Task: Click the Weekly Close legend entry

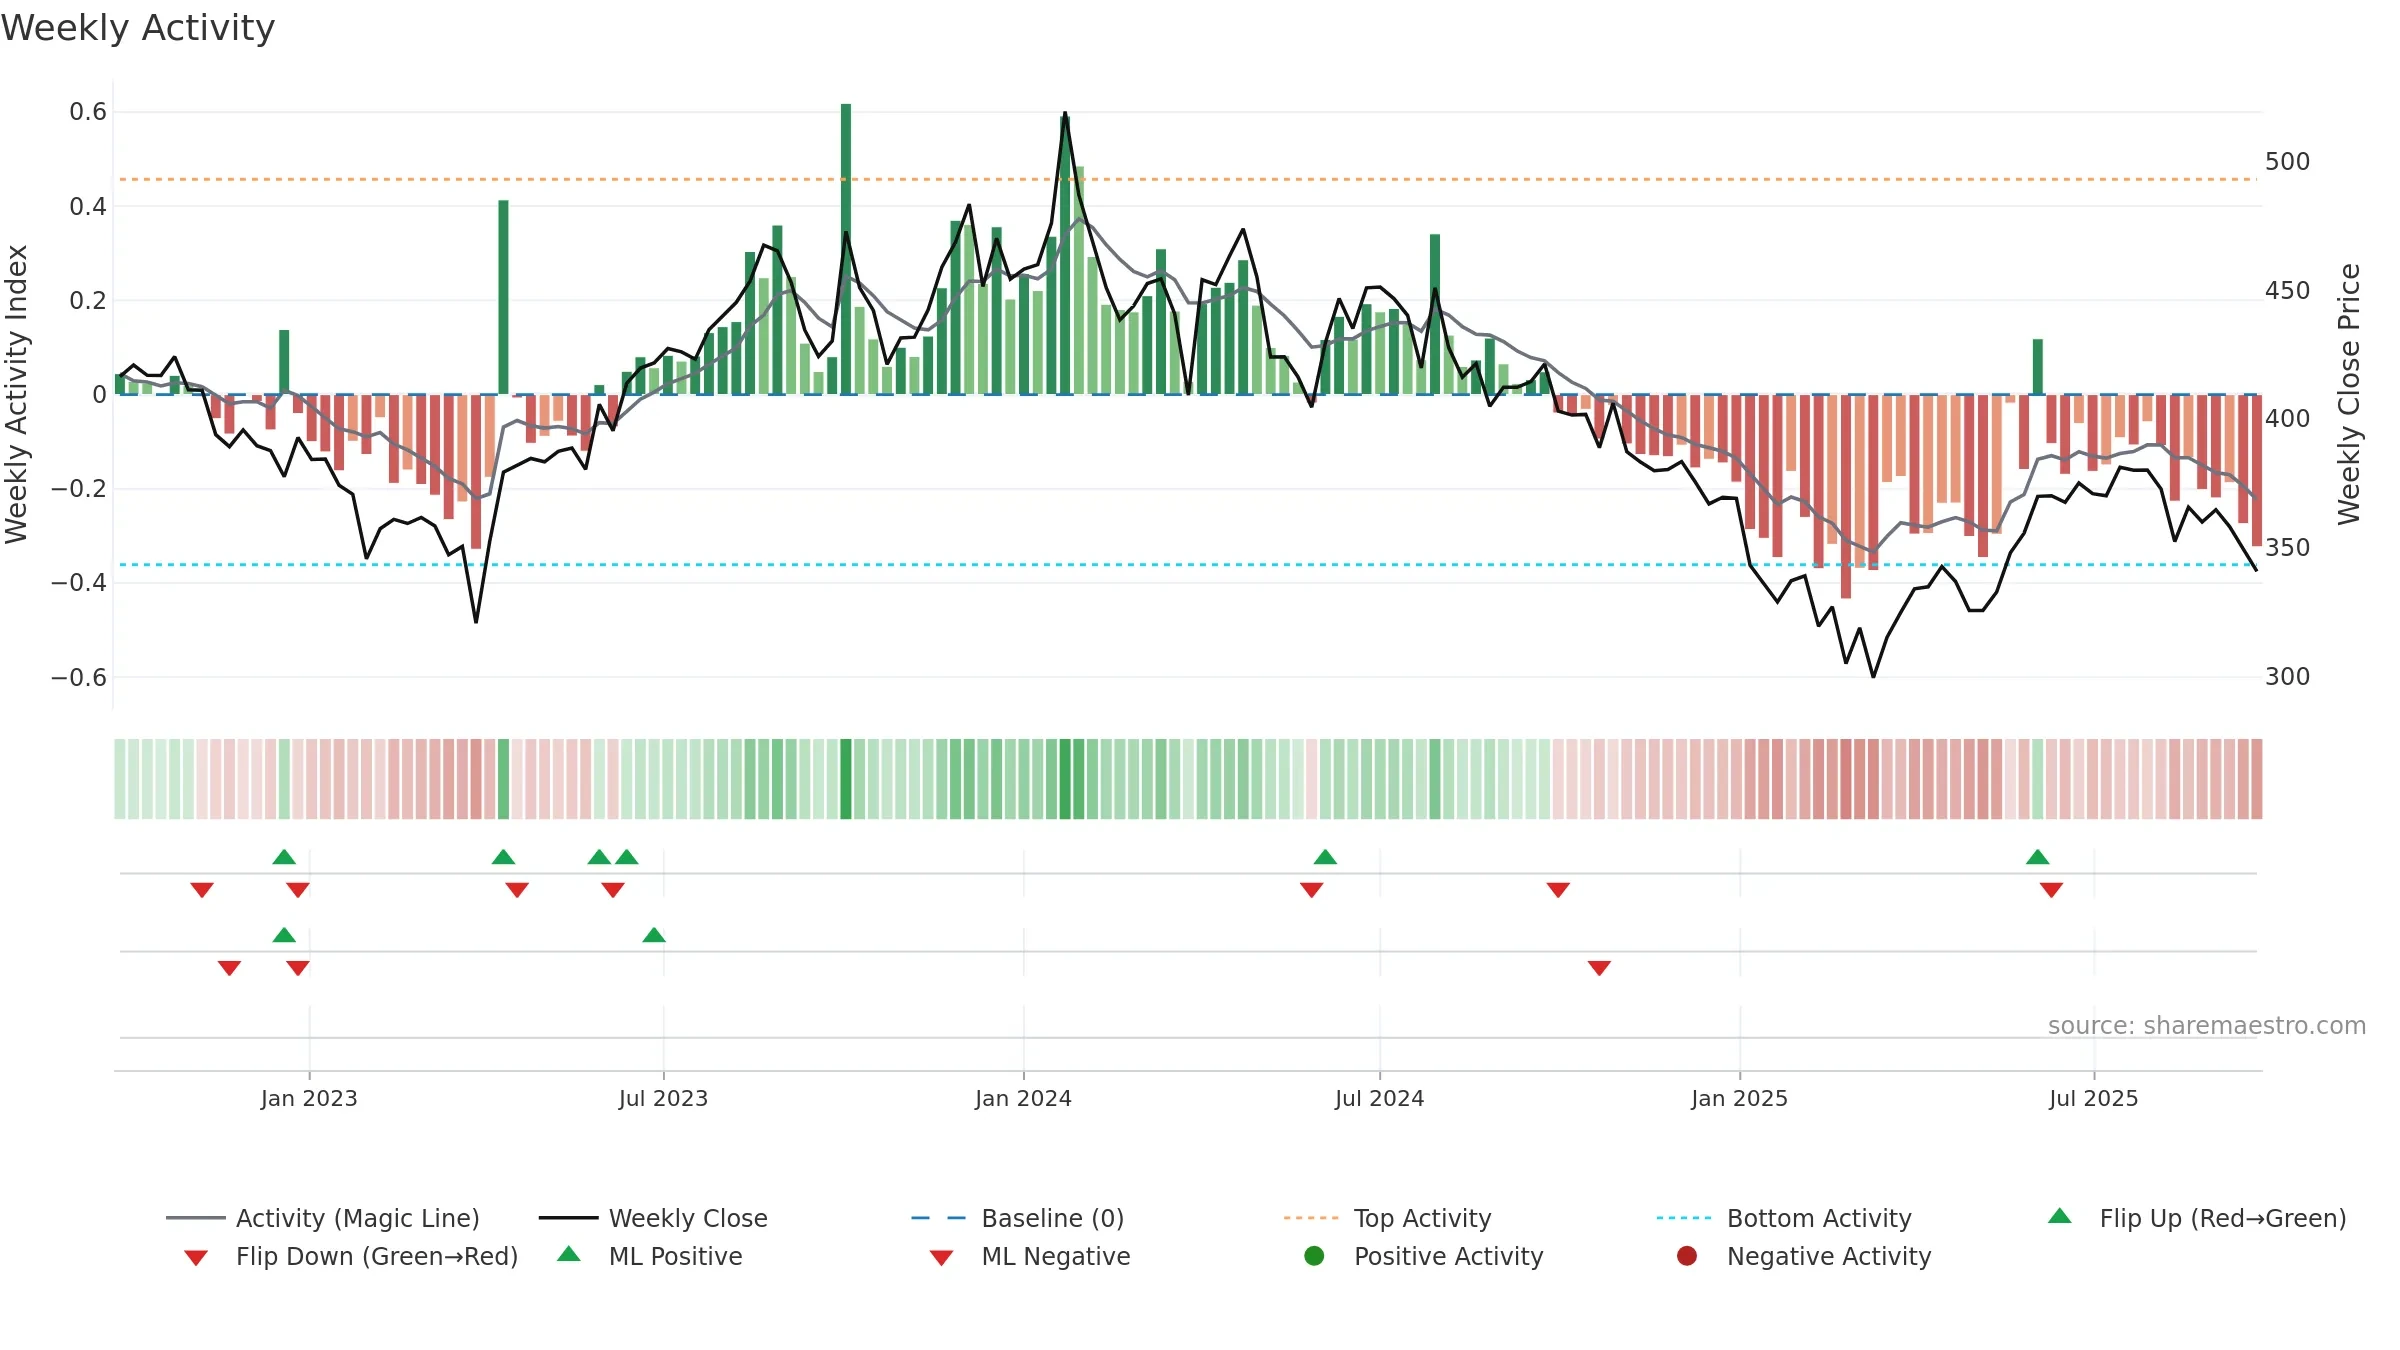Action: click(653, 1218)
